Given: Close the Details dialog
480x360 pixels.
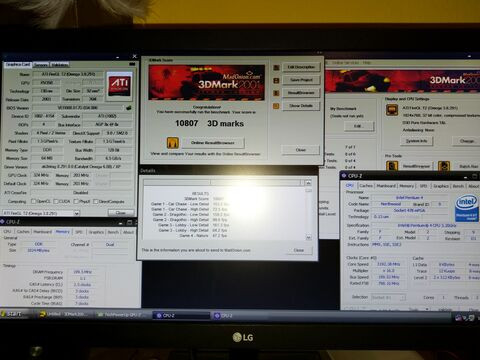Looking at the screenshot, I should [299, 250].
